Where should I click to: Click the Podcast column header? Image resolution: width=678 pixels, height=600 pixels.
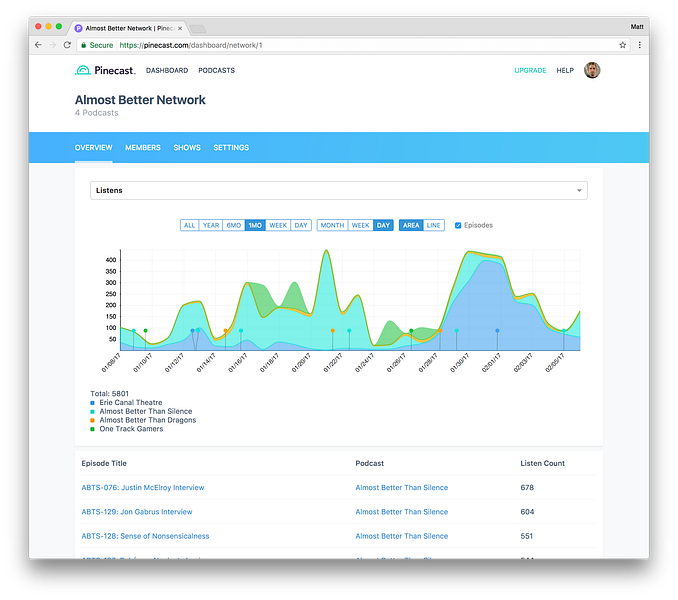click(370, 463)
